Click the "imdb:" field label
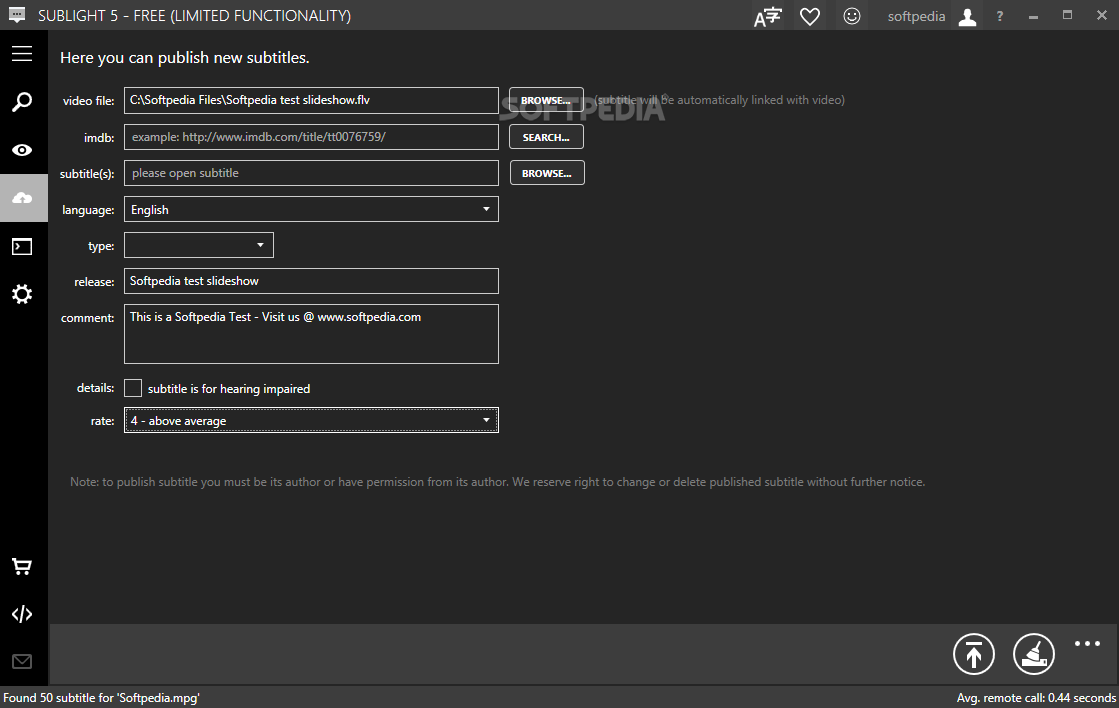The height and width of the screenshot is (708, 1119). tap(99, 138)
